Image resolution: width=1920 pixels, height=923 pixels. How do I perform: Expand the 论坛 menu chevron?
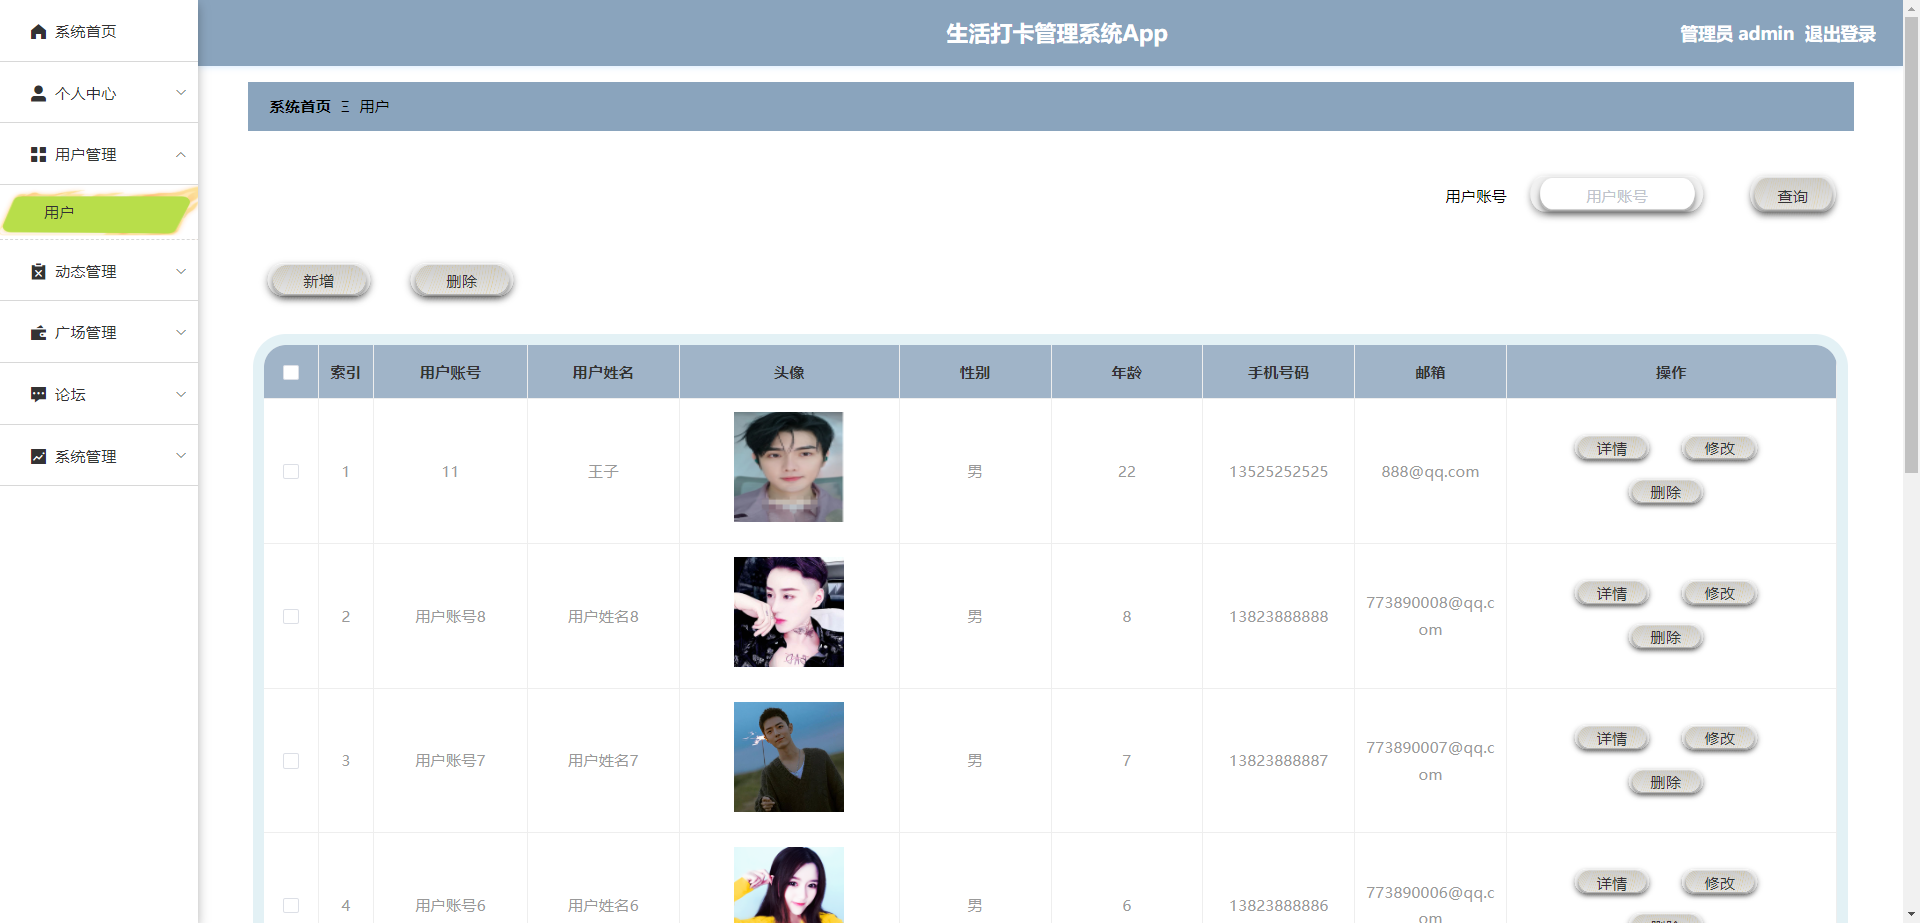181,394
